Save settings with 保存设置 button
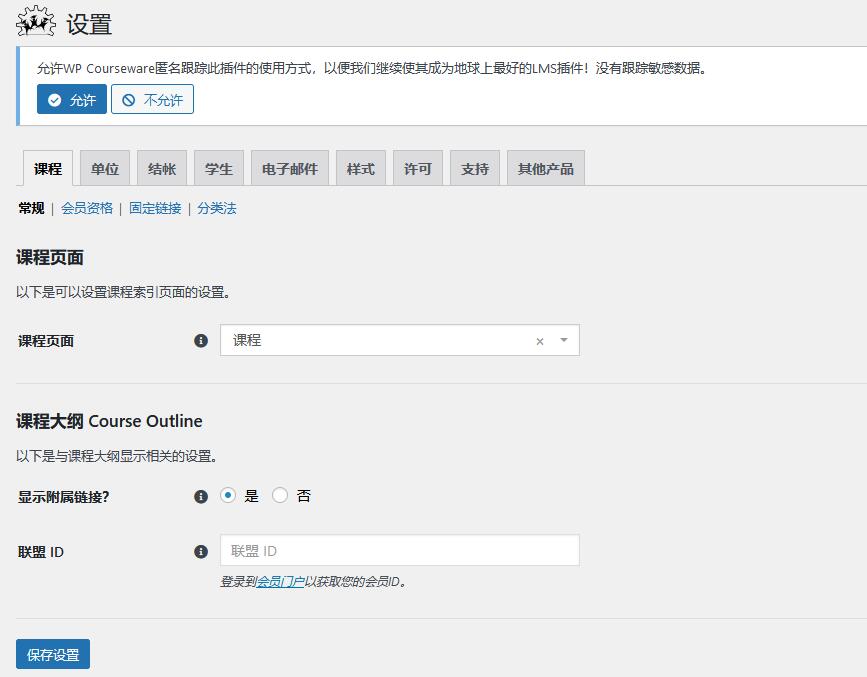Image resolution: width=867 pixels, height=677 pixels. [53, 655]
